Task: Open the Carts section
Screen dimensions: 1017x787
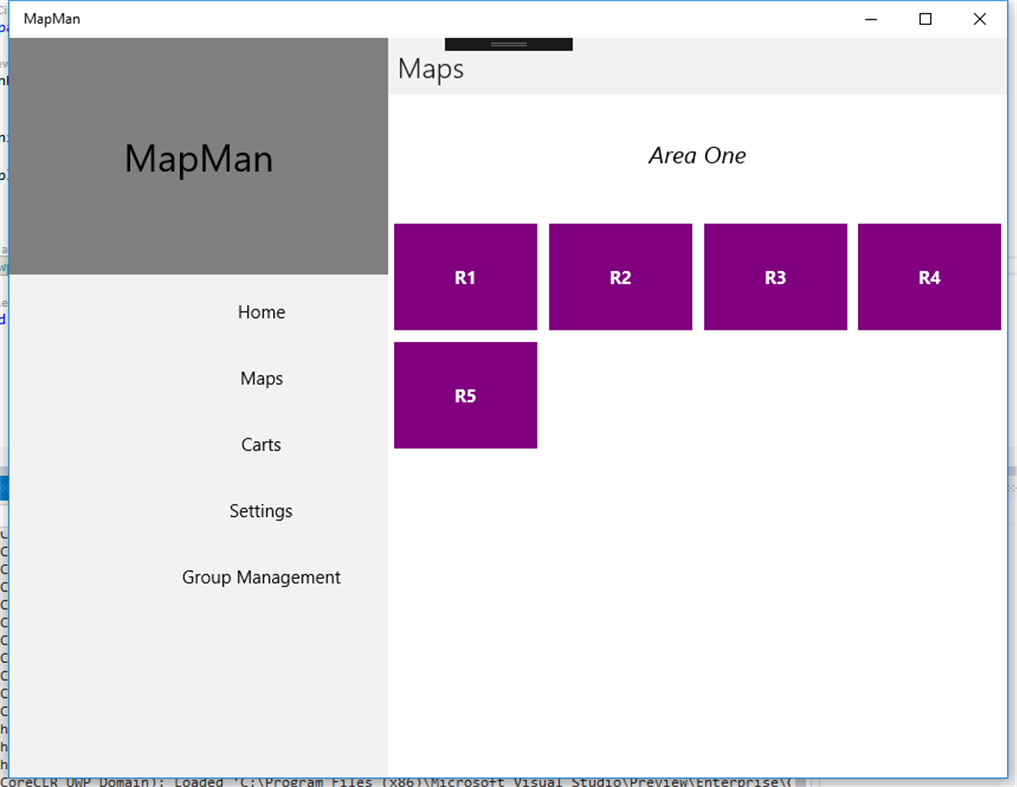Action: (x=261, y=444)
